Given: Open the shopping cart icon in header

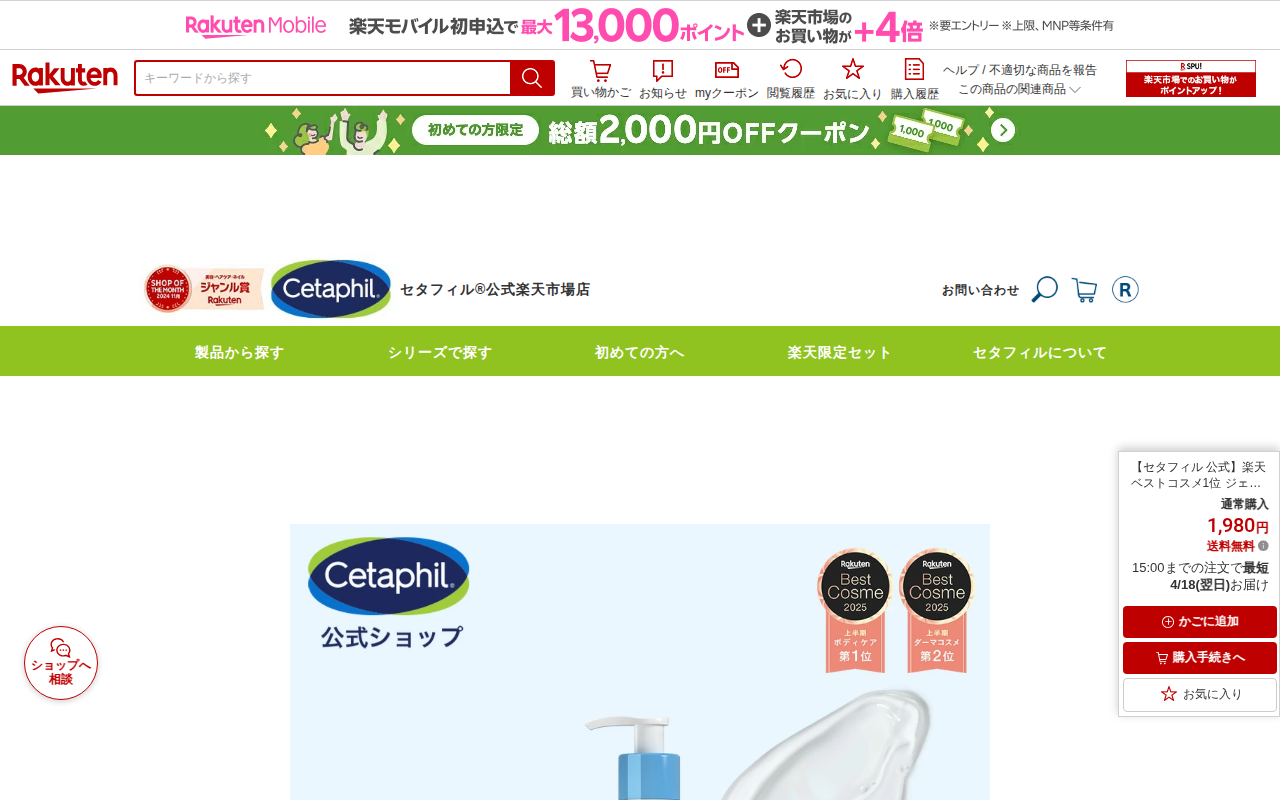Looking at the screenshot, I should click(x=600, y=79).
